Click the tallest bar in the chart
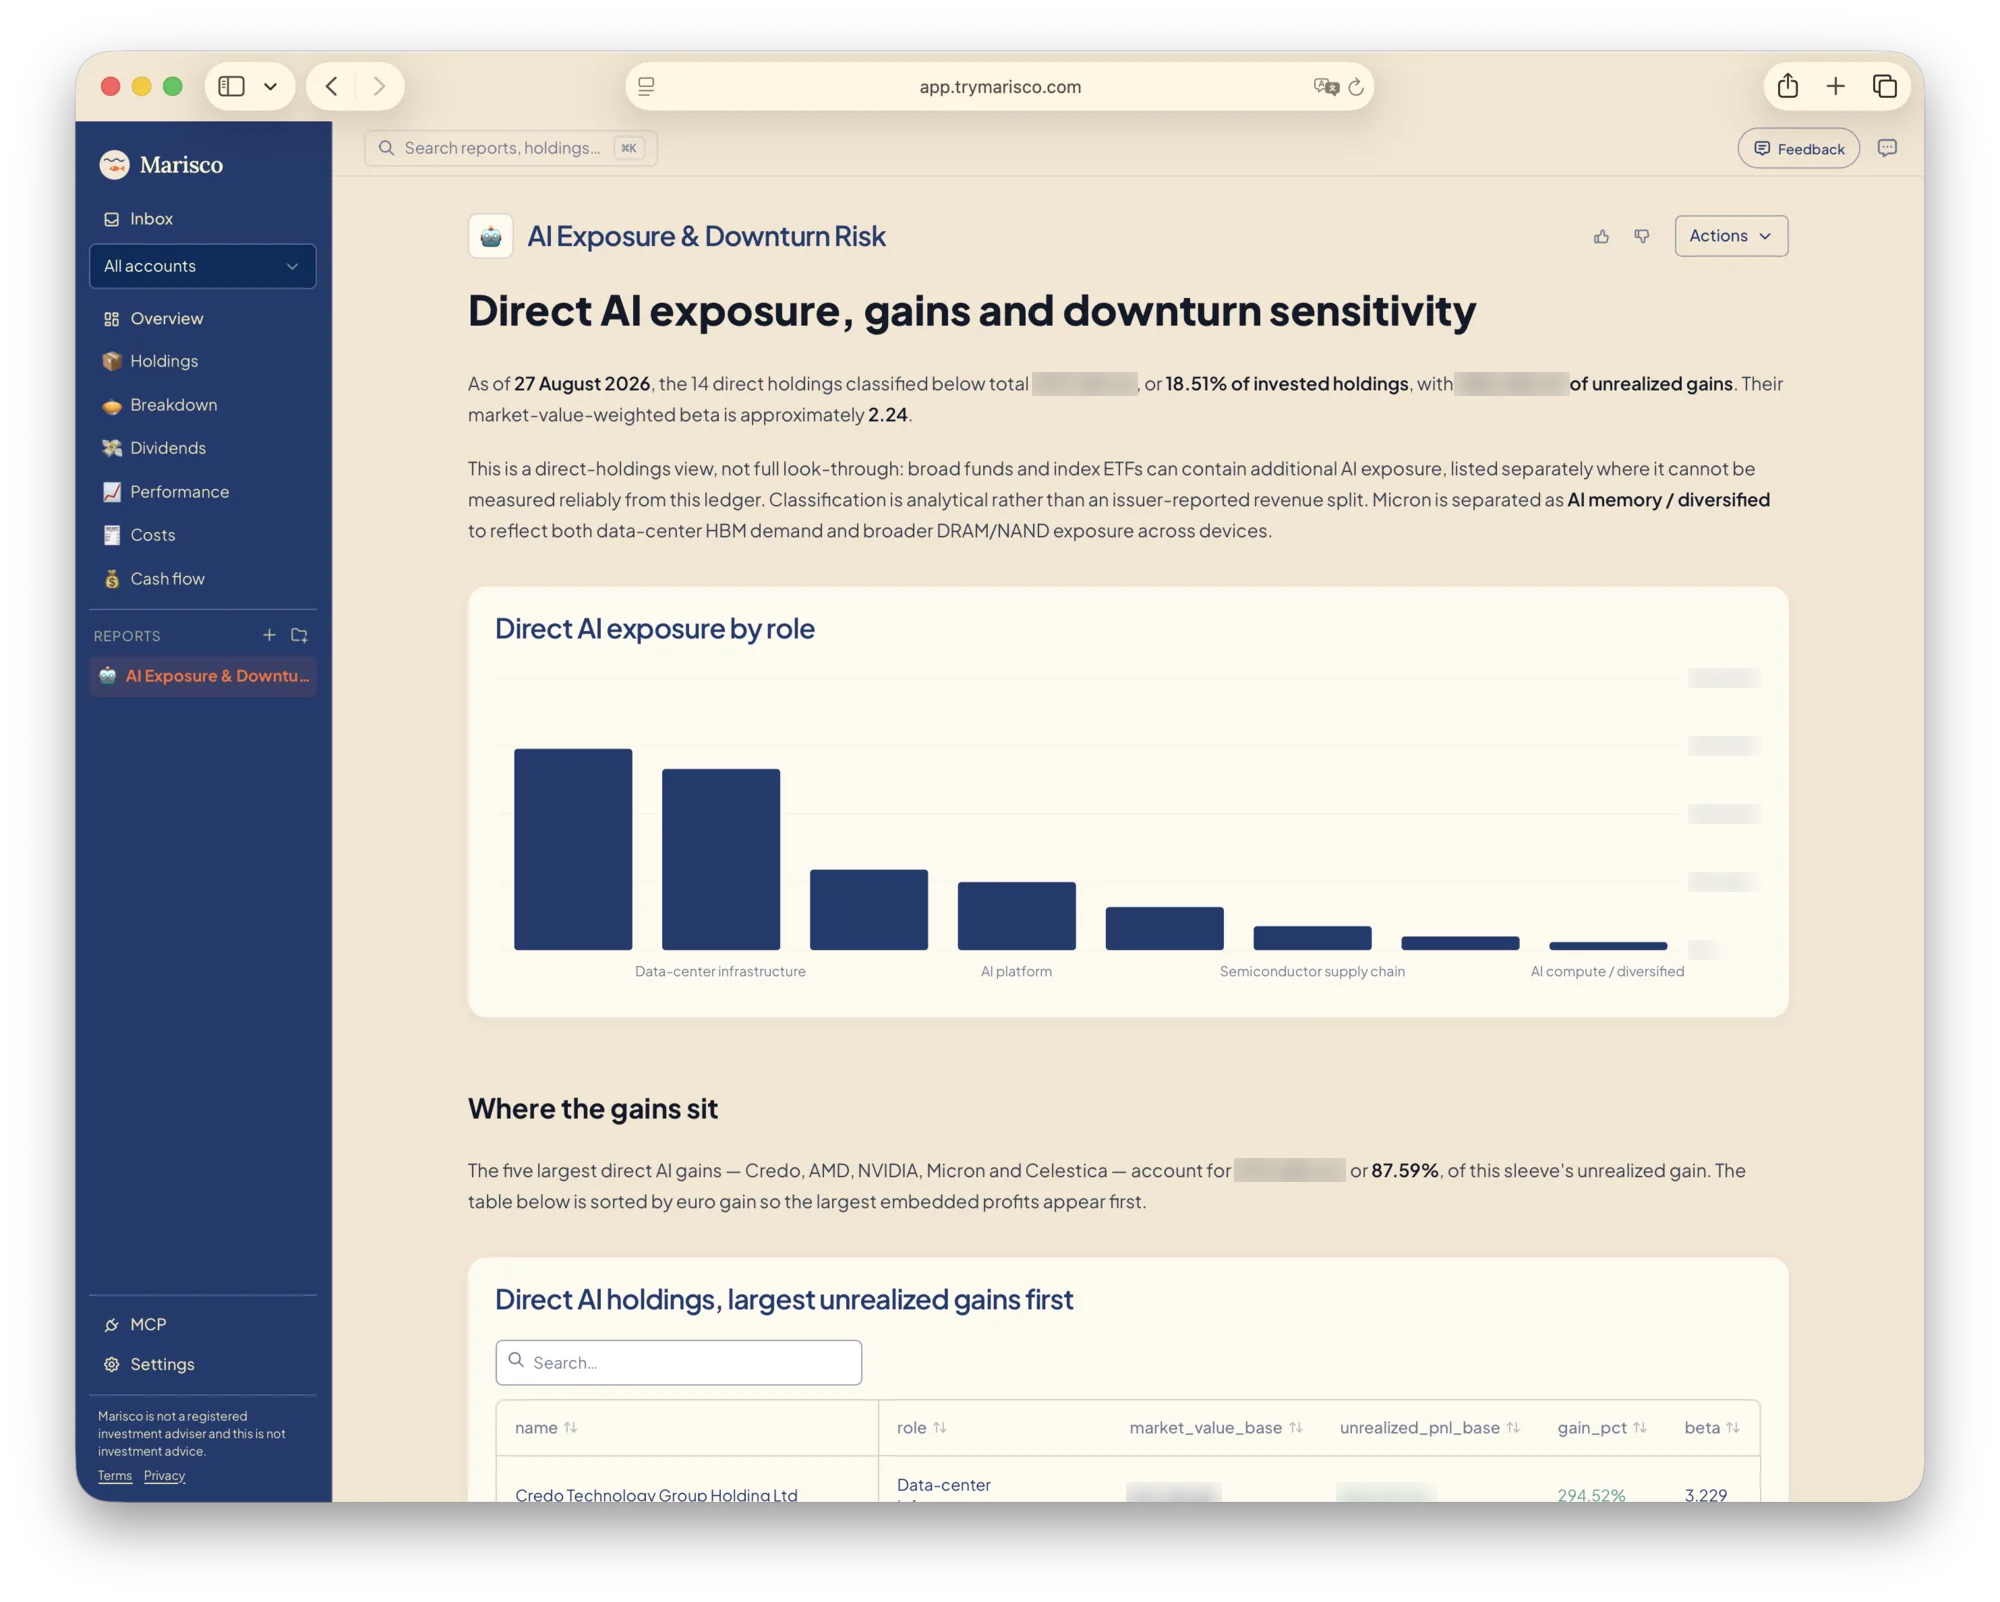 point(573,849)
